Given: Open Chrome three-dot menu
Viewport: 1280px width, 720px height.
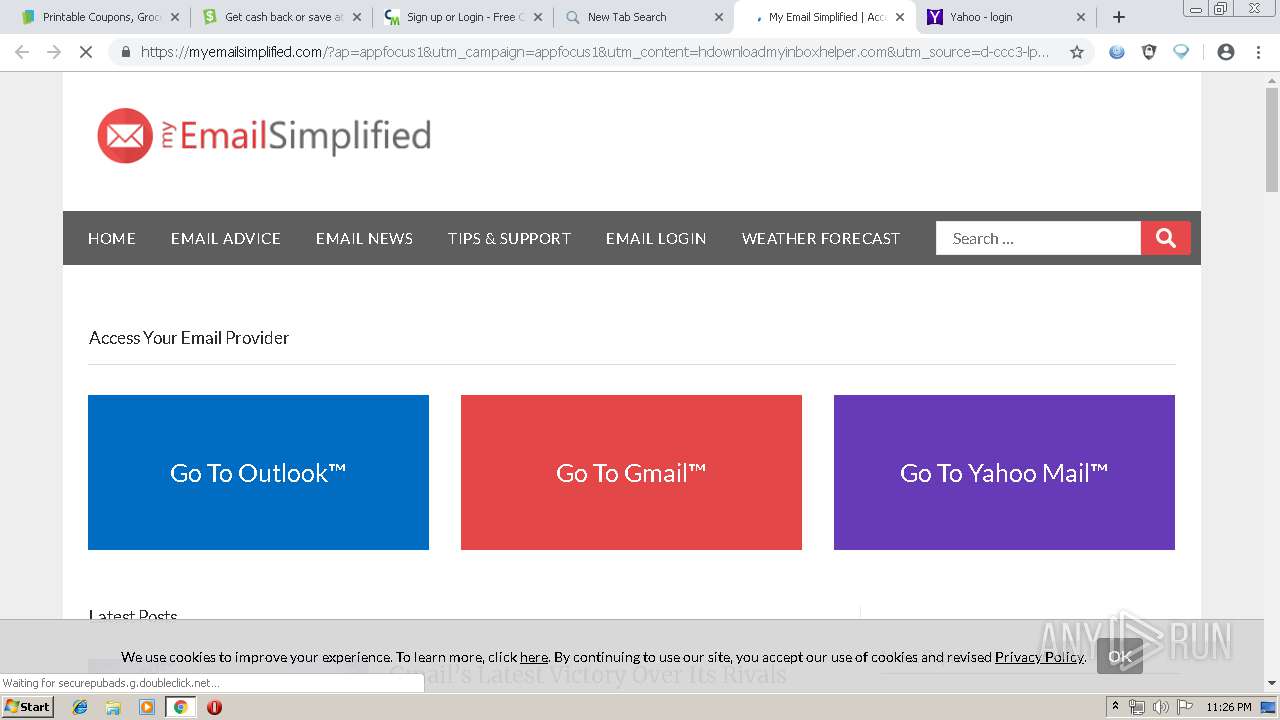Looking at the screenshot, I should click(1258, 52).
